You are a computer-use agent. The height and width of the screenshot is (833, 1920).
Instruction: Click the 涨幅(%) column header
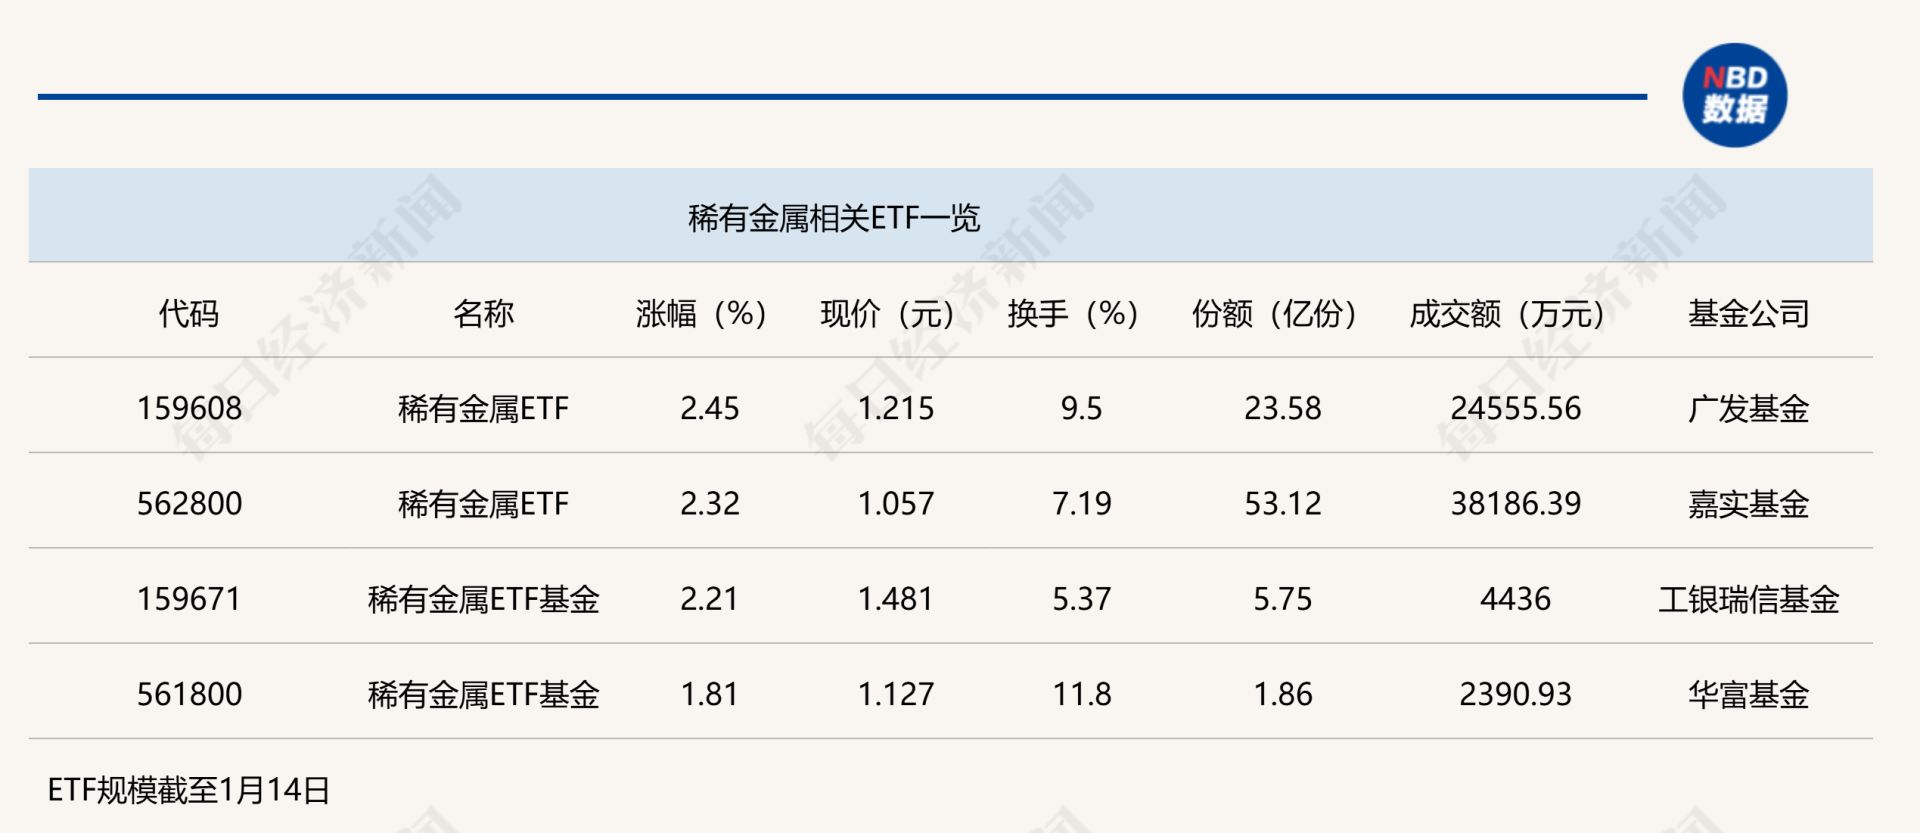coord(701,314)
